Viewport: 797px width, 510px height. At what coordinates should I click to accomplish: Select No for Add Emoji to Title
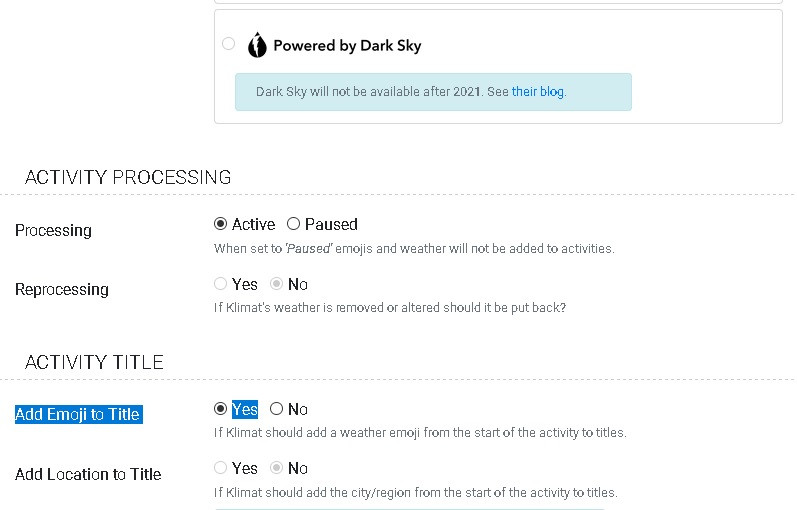pos(276,409)
